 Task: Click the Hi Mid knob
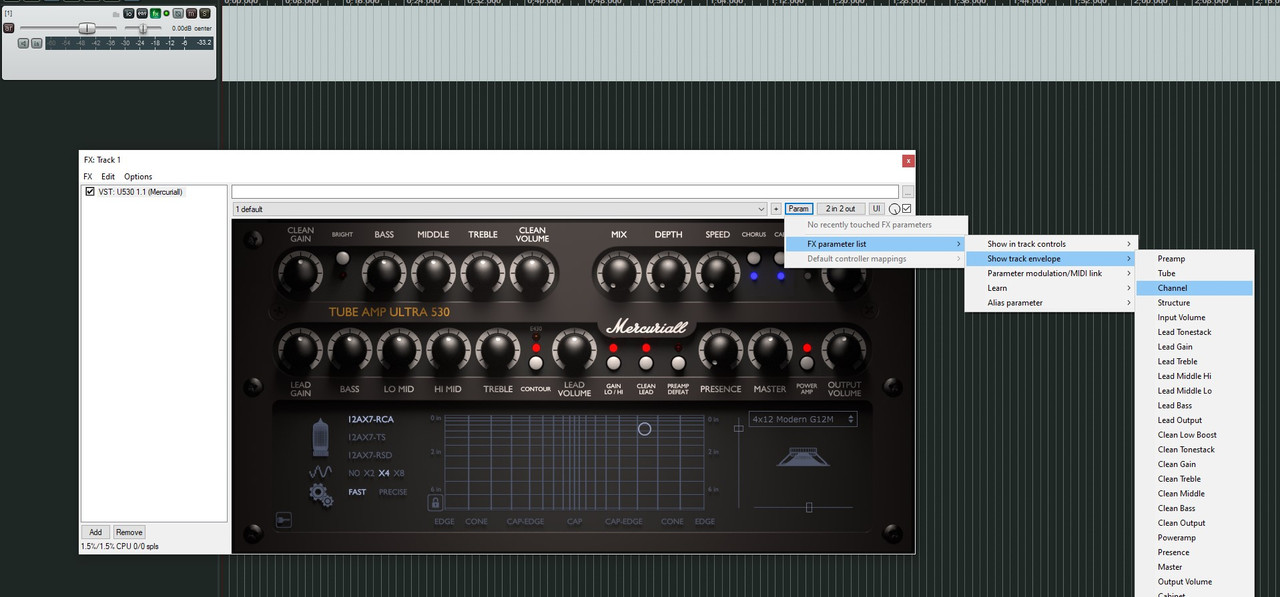click(448, 350)
